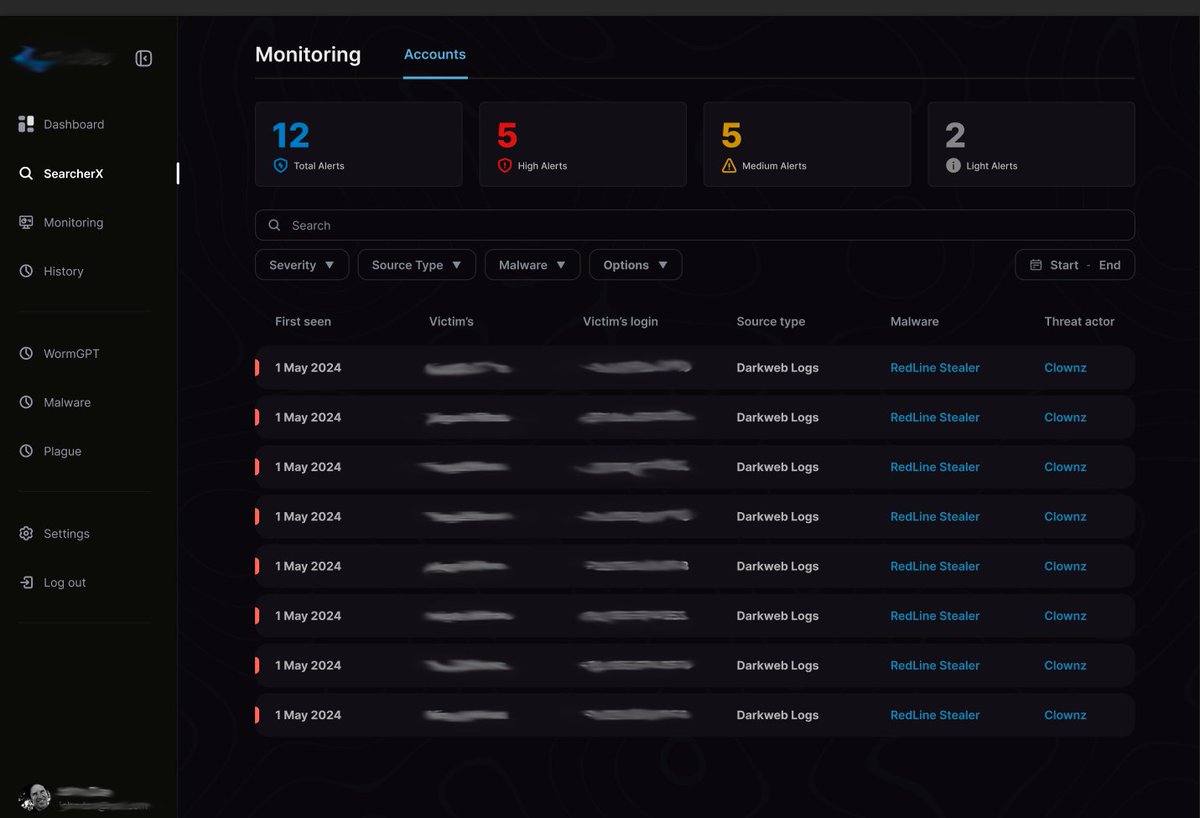The height and width of the screenshot is (818, 1200).
Task: Click the Monitoring page heading
Action: pyautogui.click(x=308, y=54)
